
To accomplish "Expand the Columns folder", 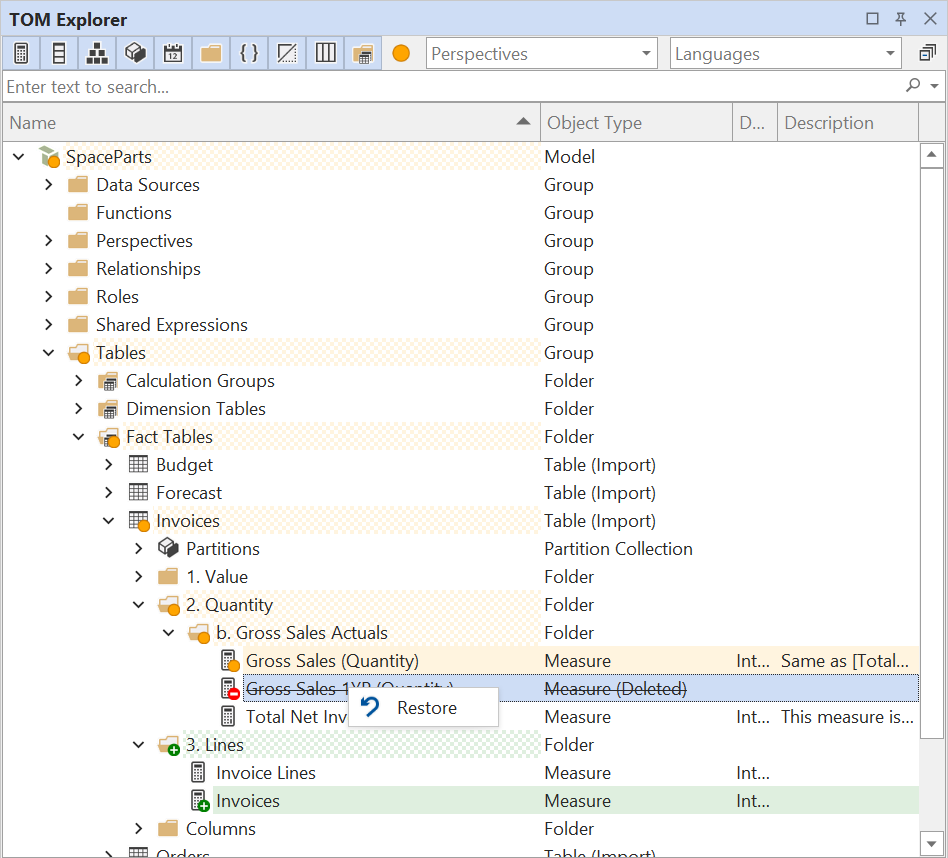I will pos(138,828).
